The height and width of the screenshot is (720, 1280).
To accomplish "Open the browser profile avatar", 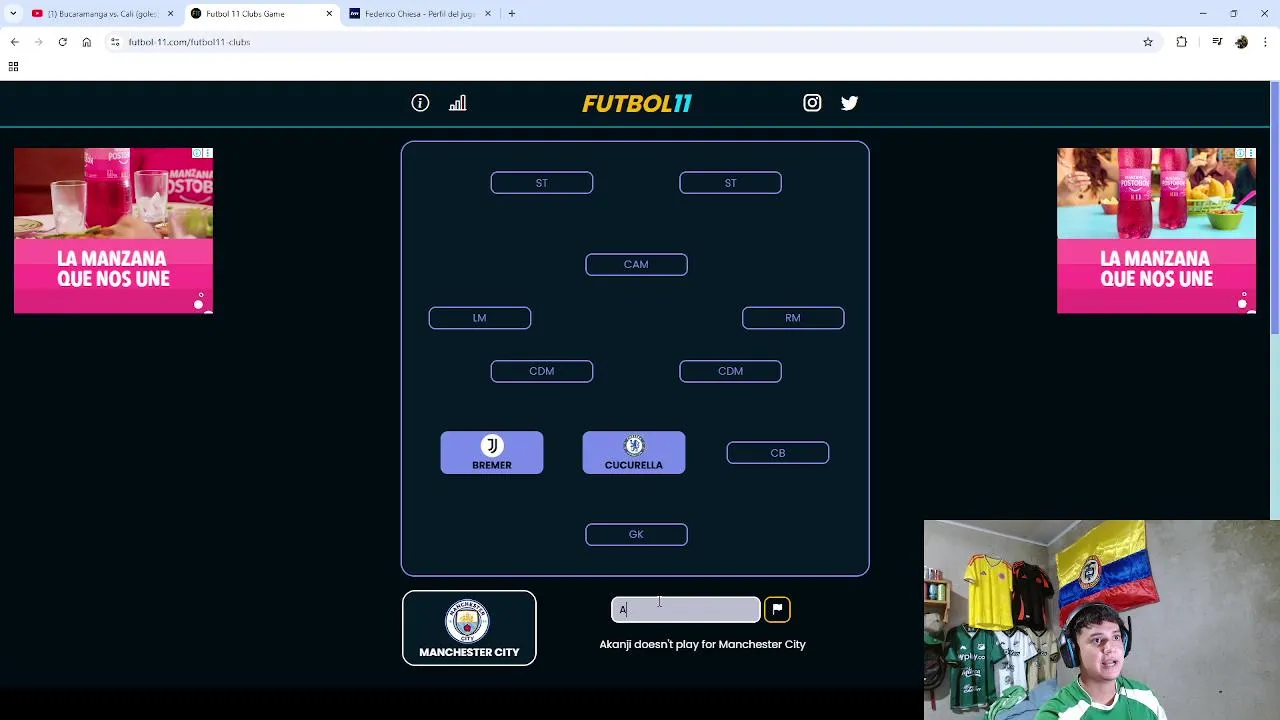I will pos(1242,42).
